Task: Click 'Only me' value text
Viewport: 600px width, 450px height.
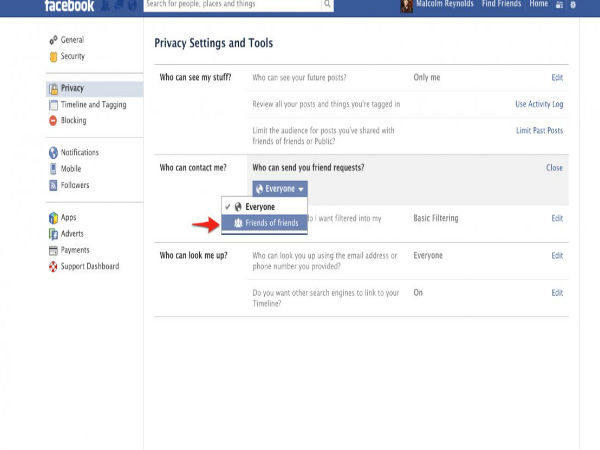Action: (427, 78)
